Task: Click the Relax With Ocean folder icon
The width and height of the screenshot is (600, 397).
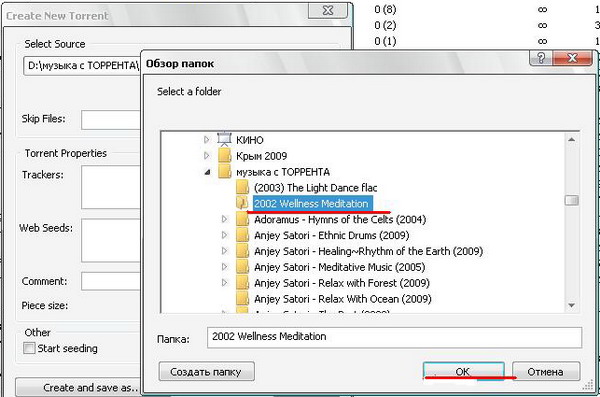Action: 243,299
